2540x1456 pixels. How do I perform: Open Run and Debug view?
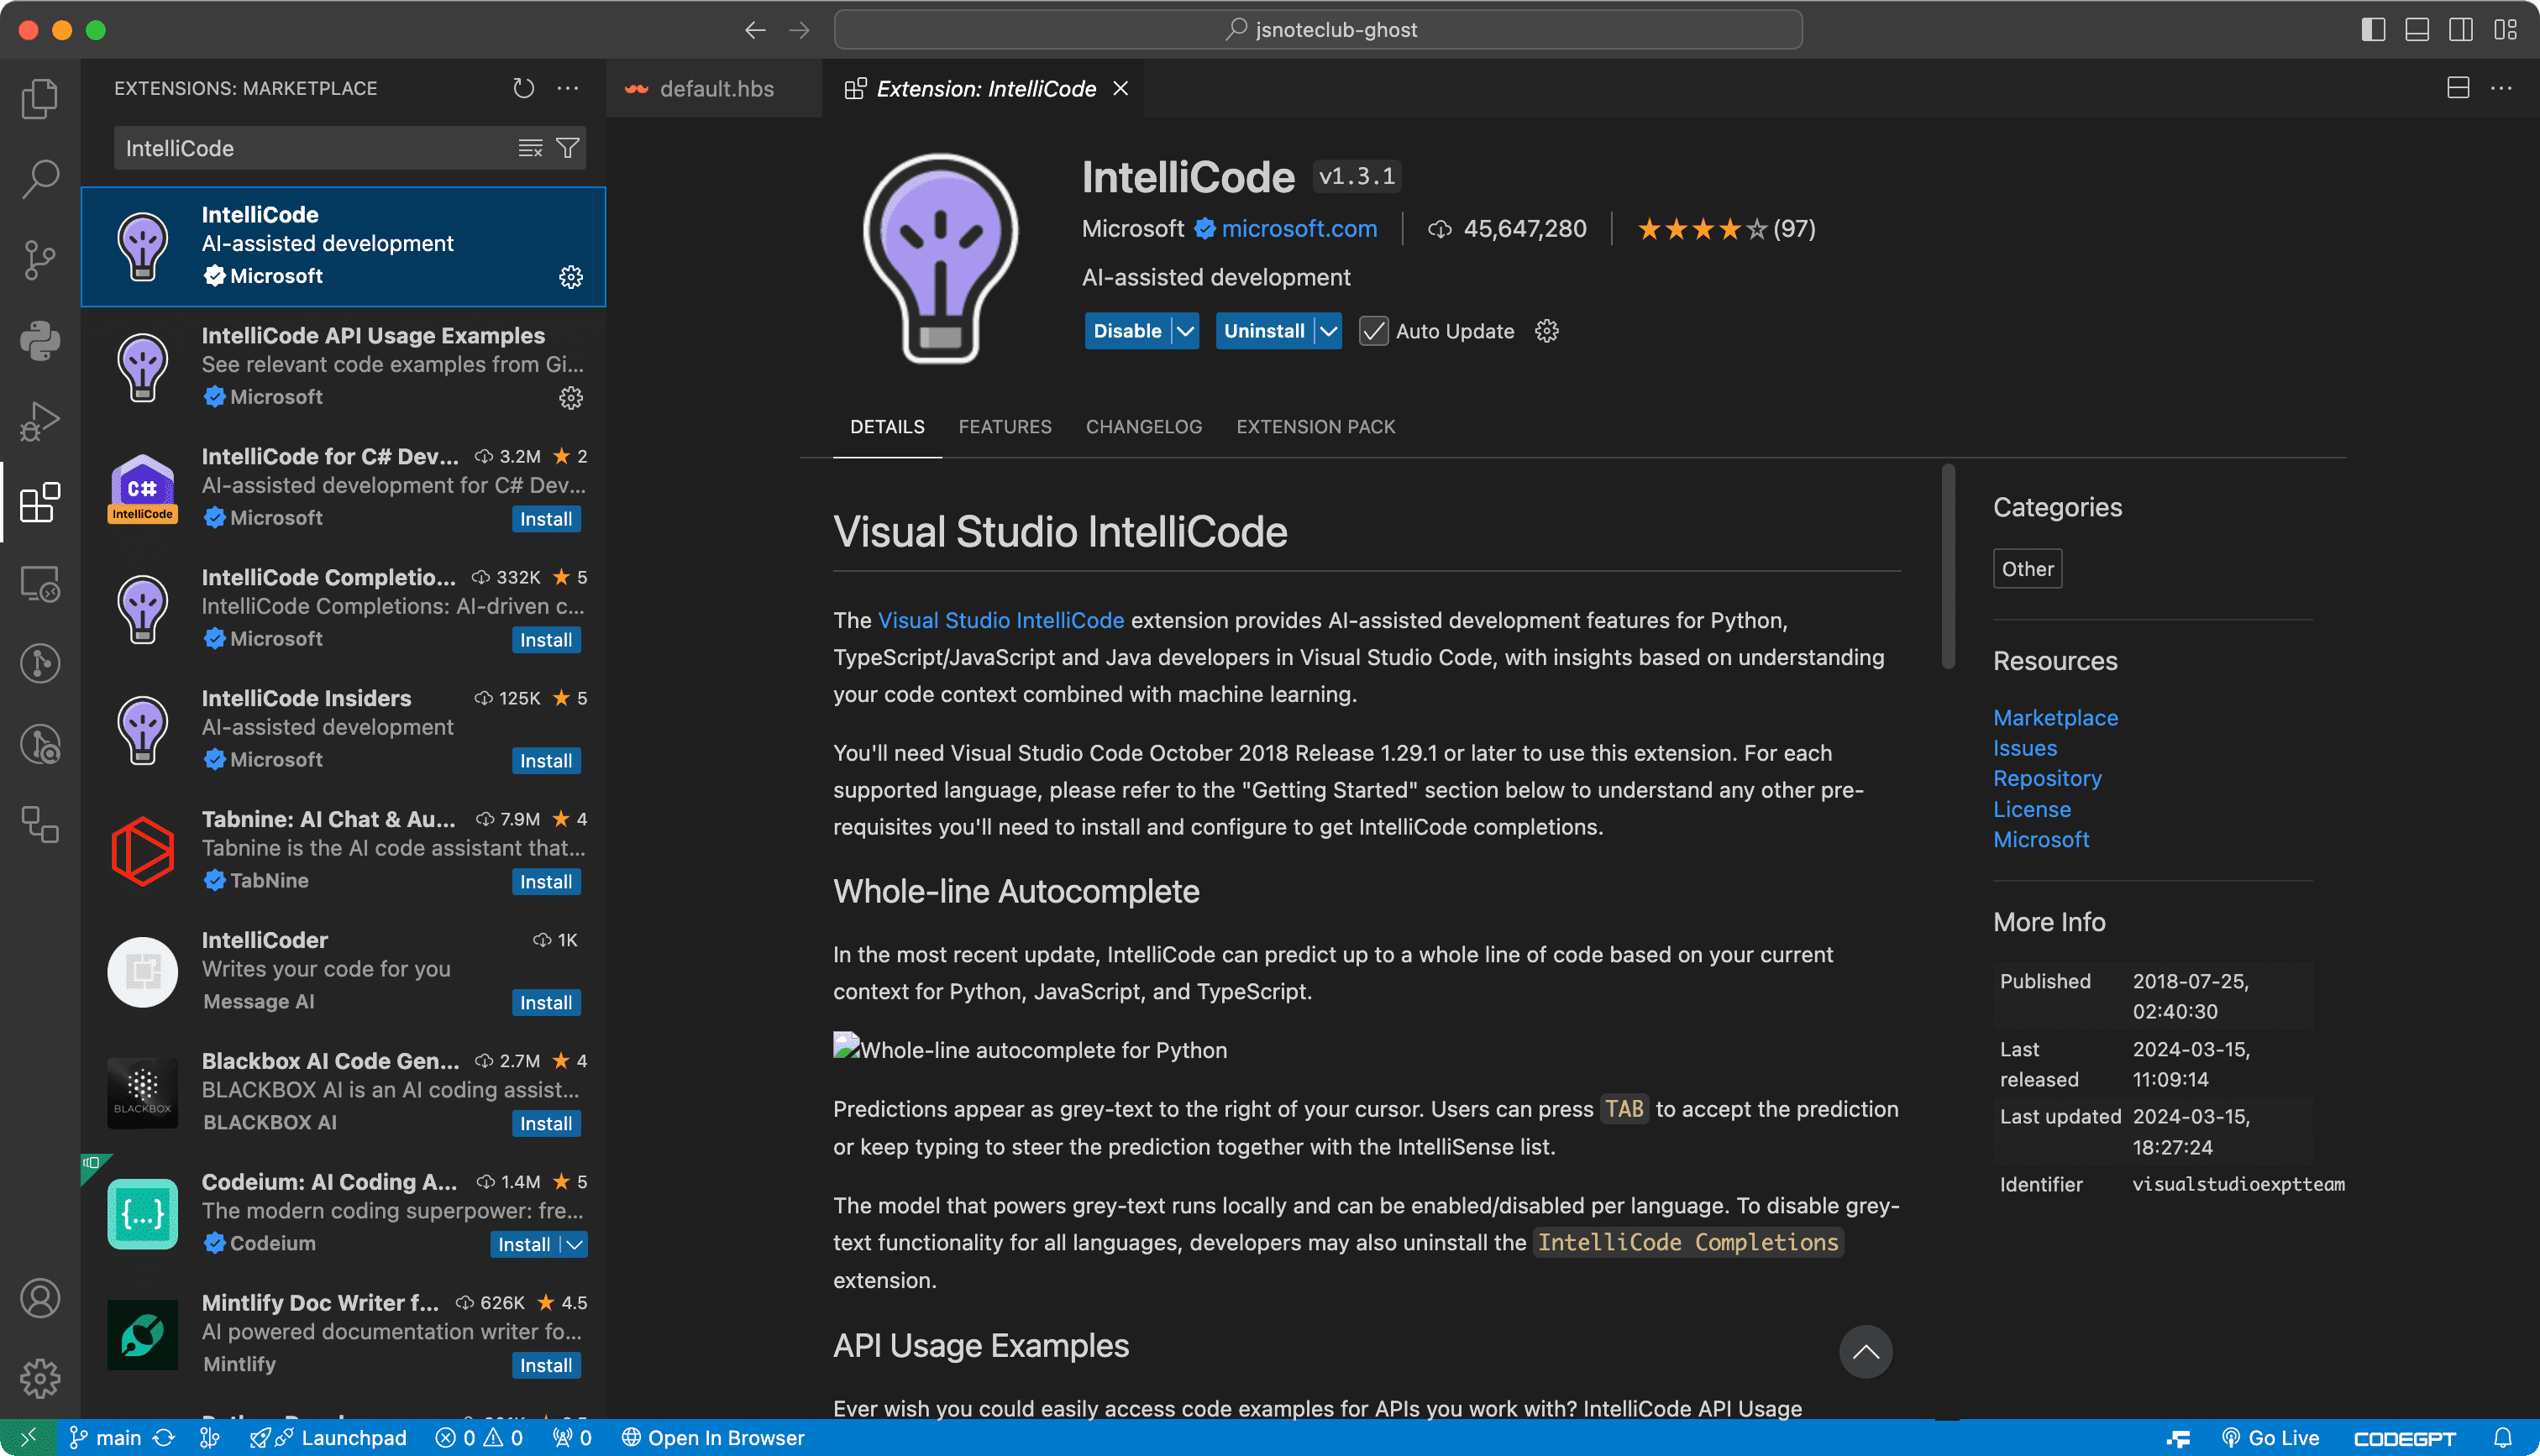40,421
